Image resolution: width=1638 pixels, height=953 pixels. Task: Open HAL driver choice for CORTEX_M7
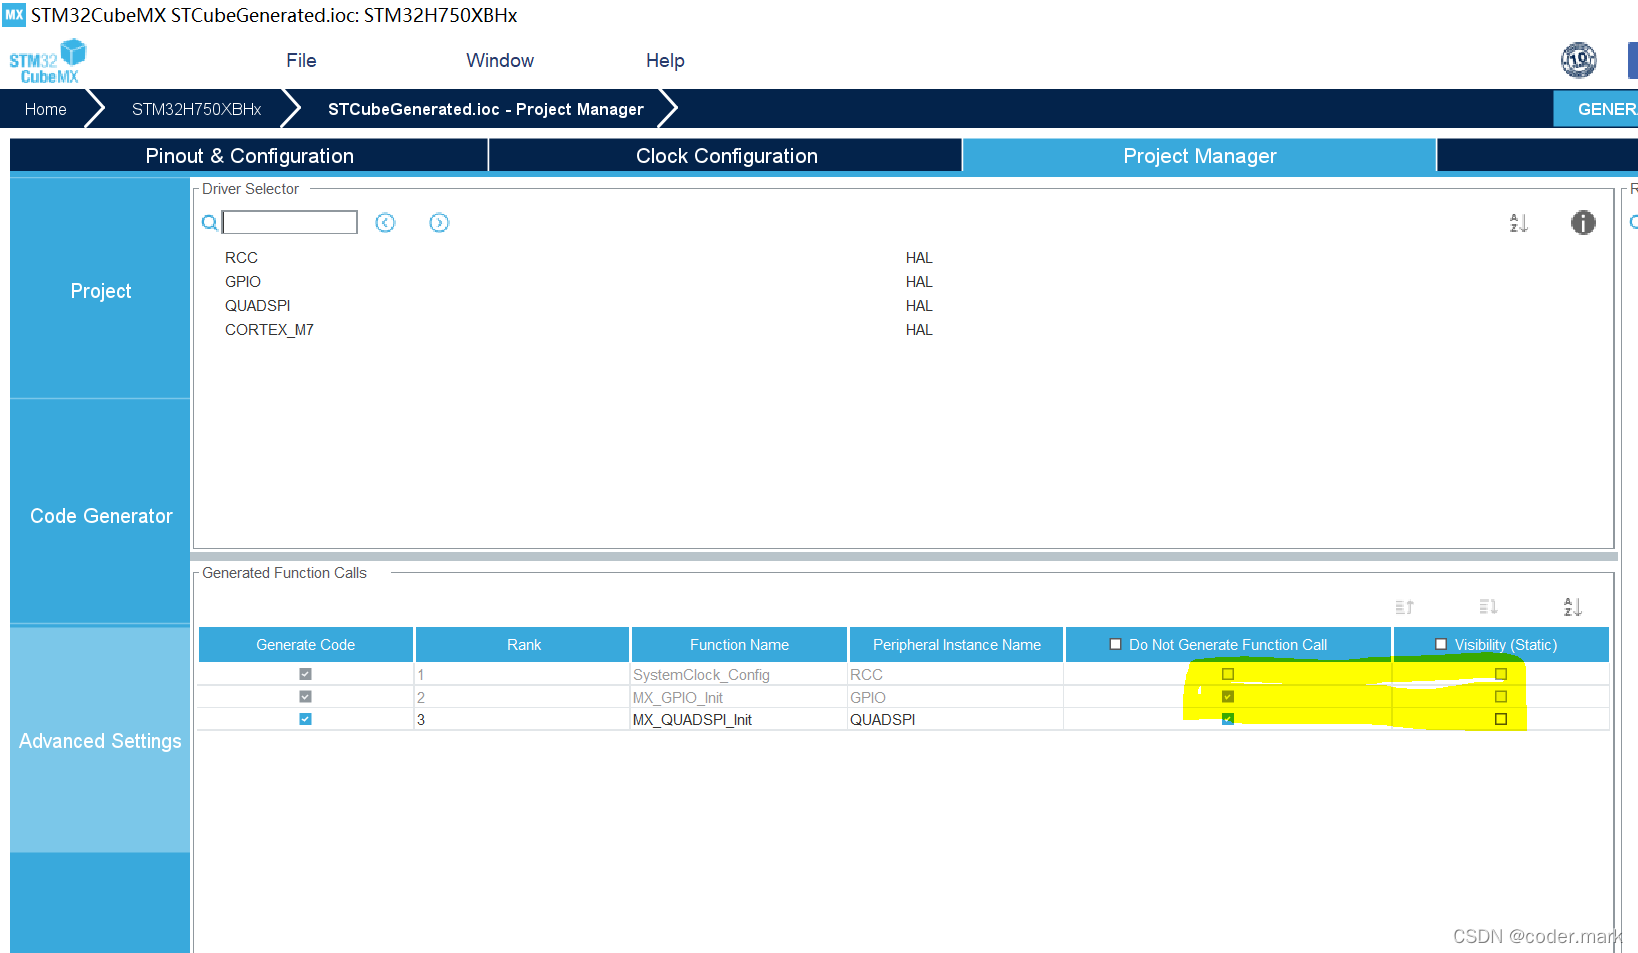pyautogui.click(x=919, y=330)
